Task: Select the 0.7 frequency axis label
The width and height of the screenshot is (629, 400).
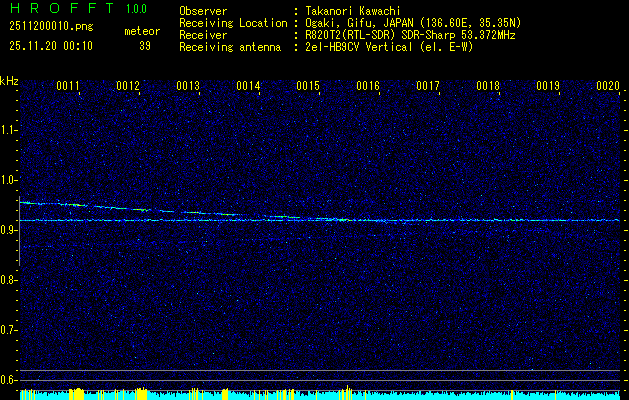Action: pos(9,330)
